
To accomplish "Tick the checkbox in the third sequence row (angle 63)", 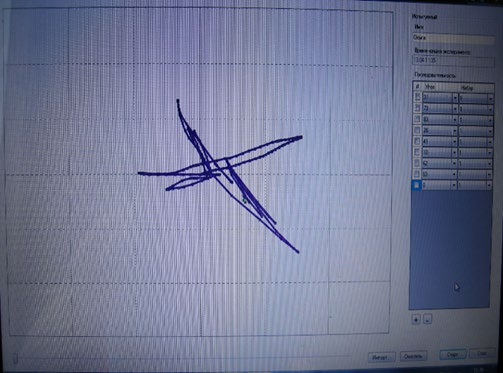I will [417, 119].
